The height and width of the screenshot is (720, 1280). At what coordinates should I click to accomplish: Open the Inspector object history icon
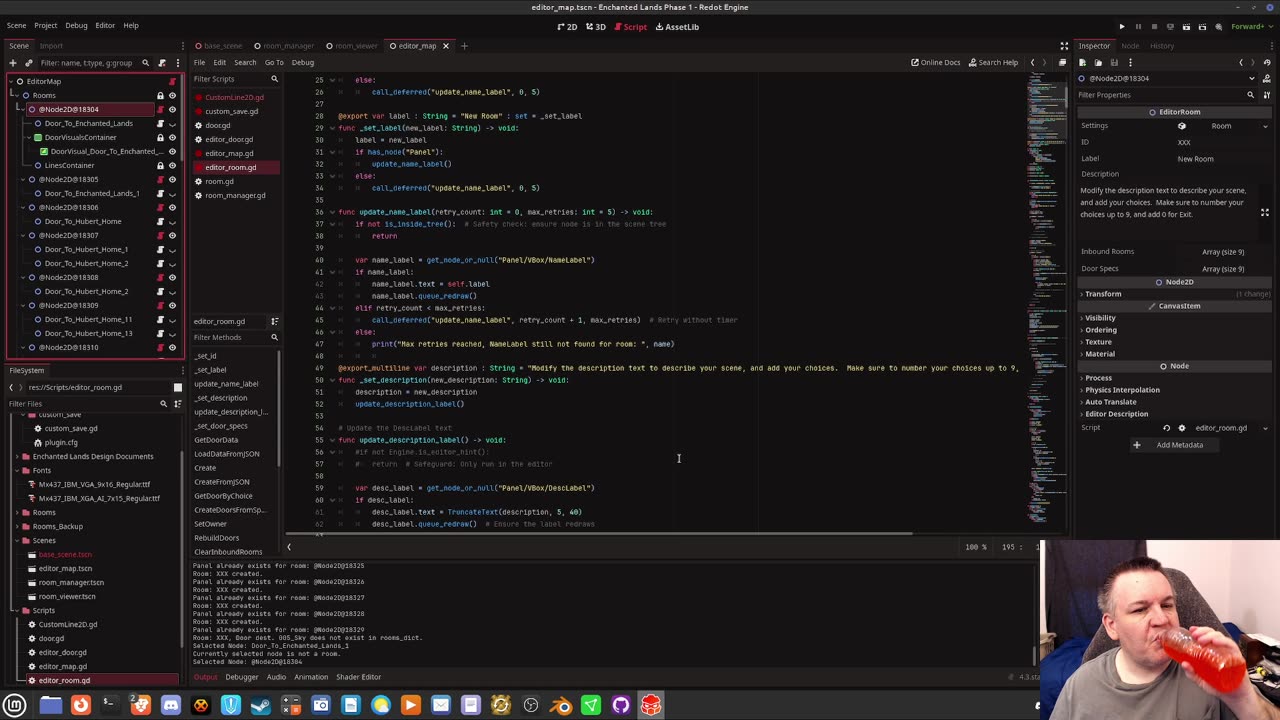click(1268, 62)
